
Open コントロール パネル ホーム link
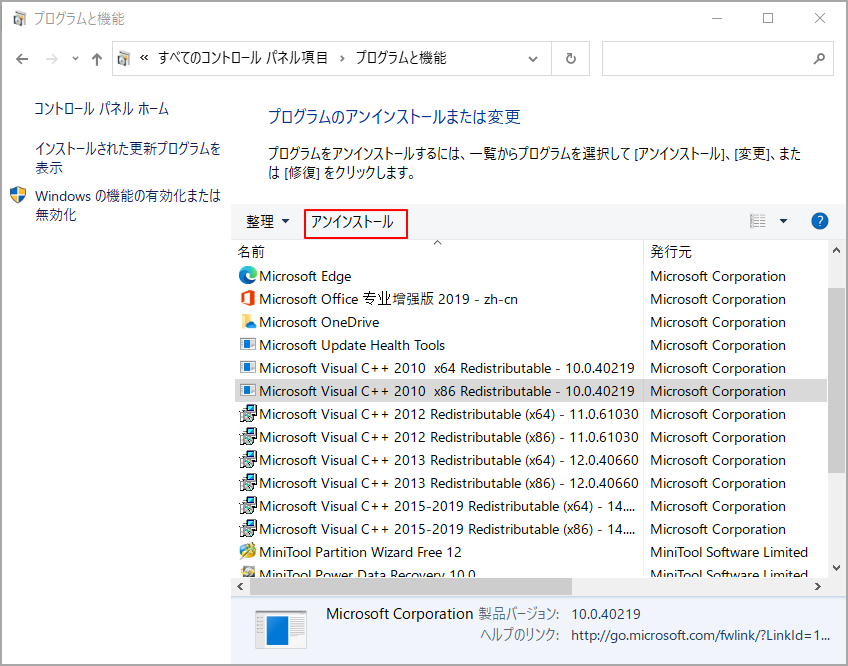point(102,109)
